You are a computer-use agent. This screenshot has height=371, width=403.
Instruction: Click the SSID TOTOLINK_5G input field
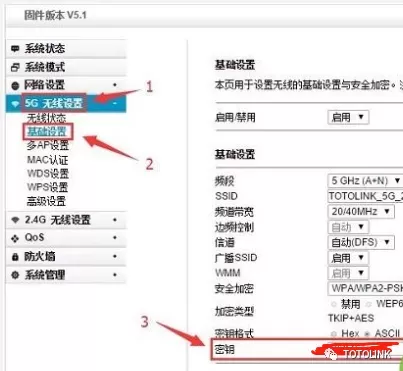click(x=365, y=196)
